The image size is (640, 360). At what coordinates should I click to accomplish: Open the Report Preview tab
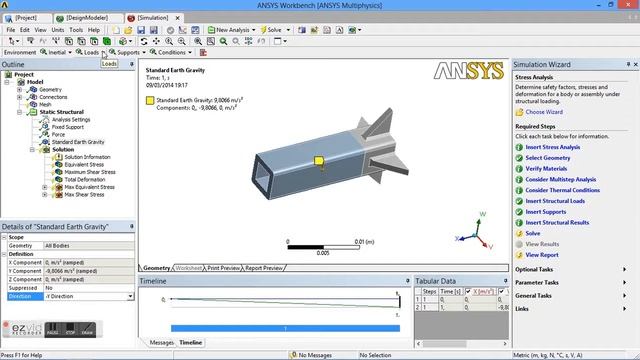point(264,268)
